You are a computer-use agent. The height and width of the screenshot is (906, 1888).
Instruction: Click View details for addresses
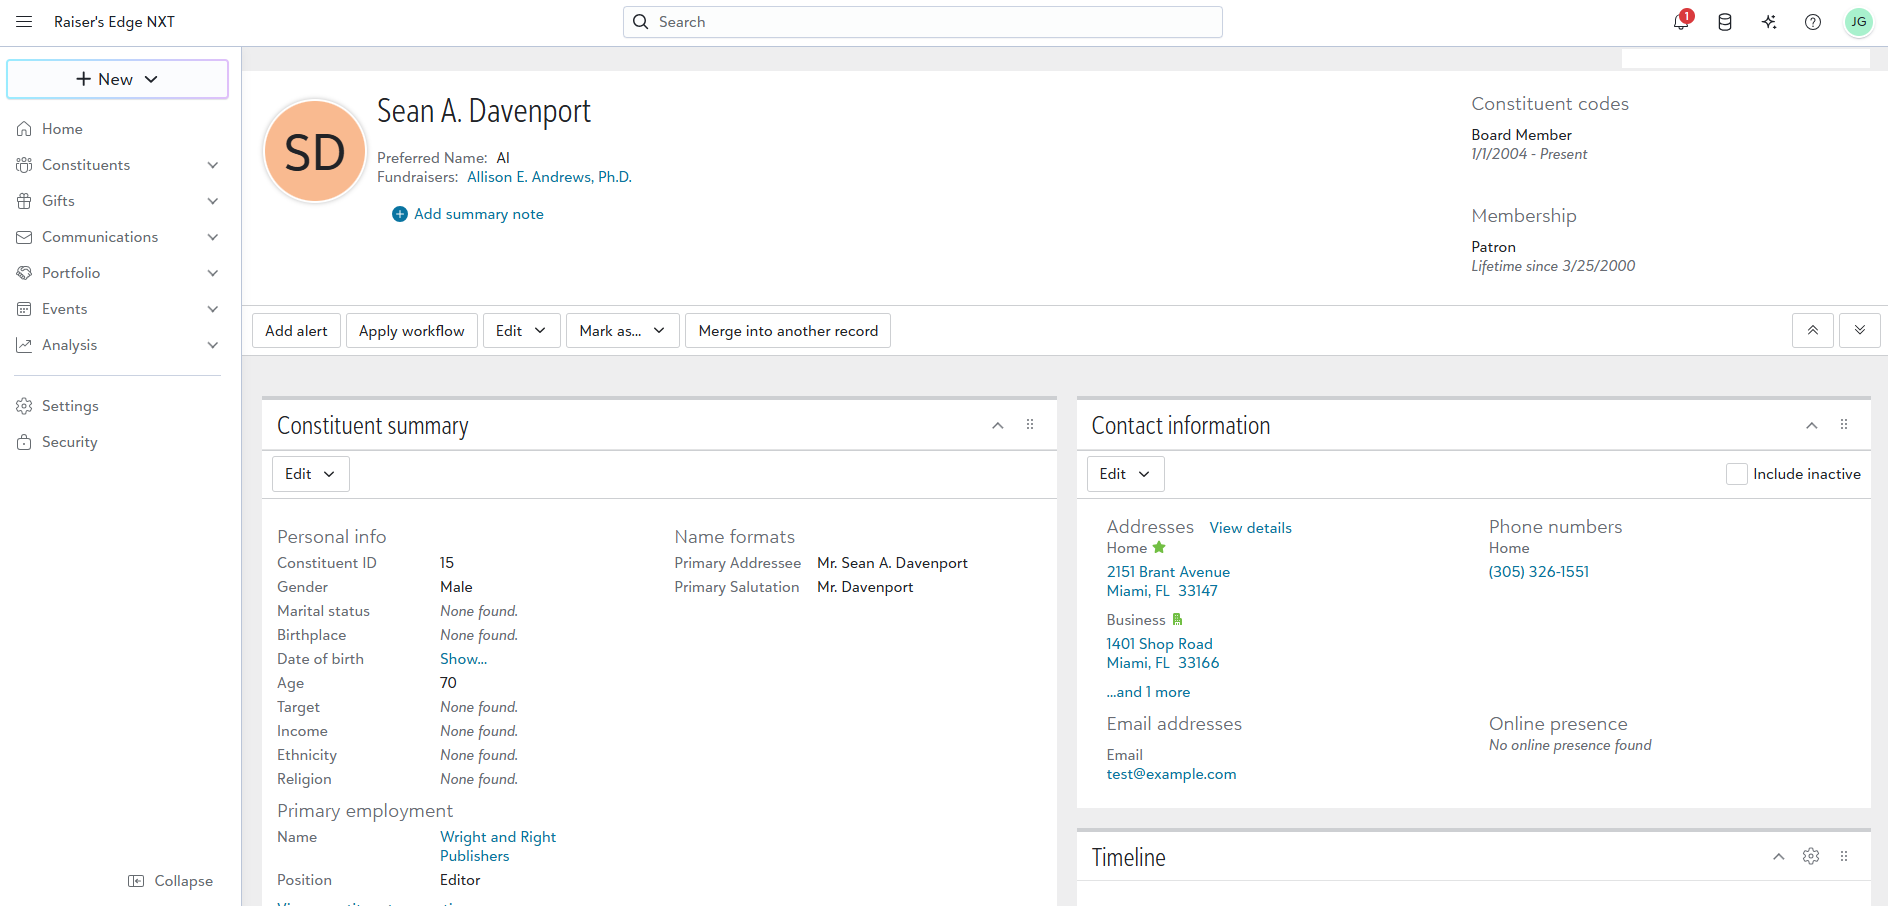click(1250, 528)
